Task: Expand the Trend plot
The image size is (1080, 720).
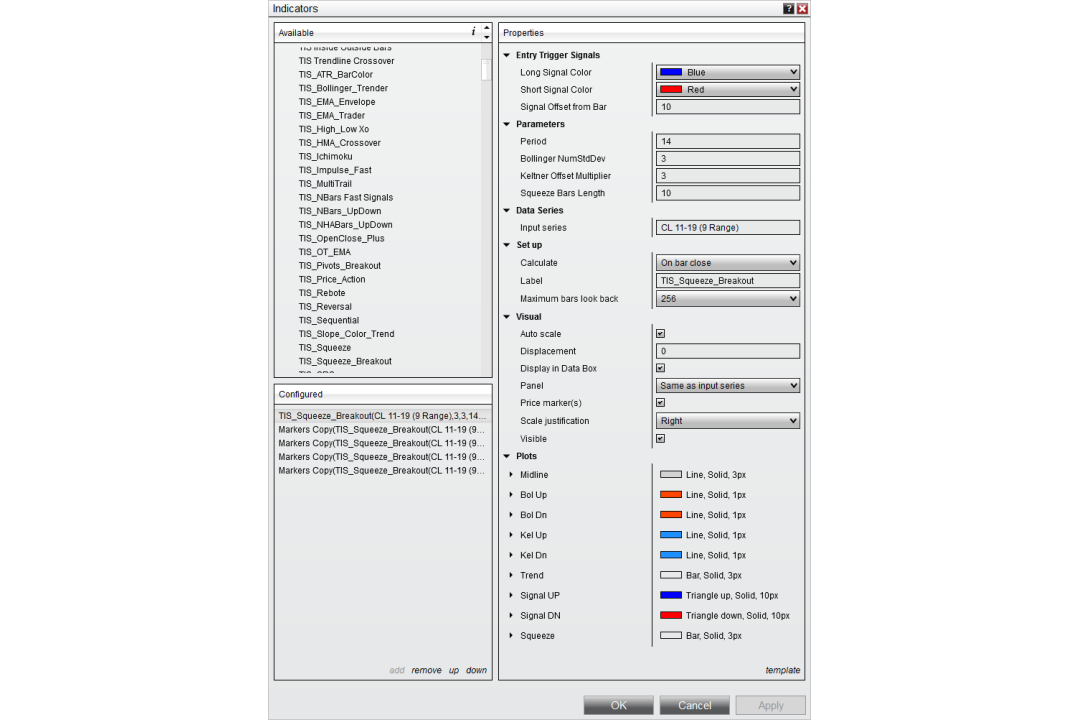Action: click(x=511, y=575)
